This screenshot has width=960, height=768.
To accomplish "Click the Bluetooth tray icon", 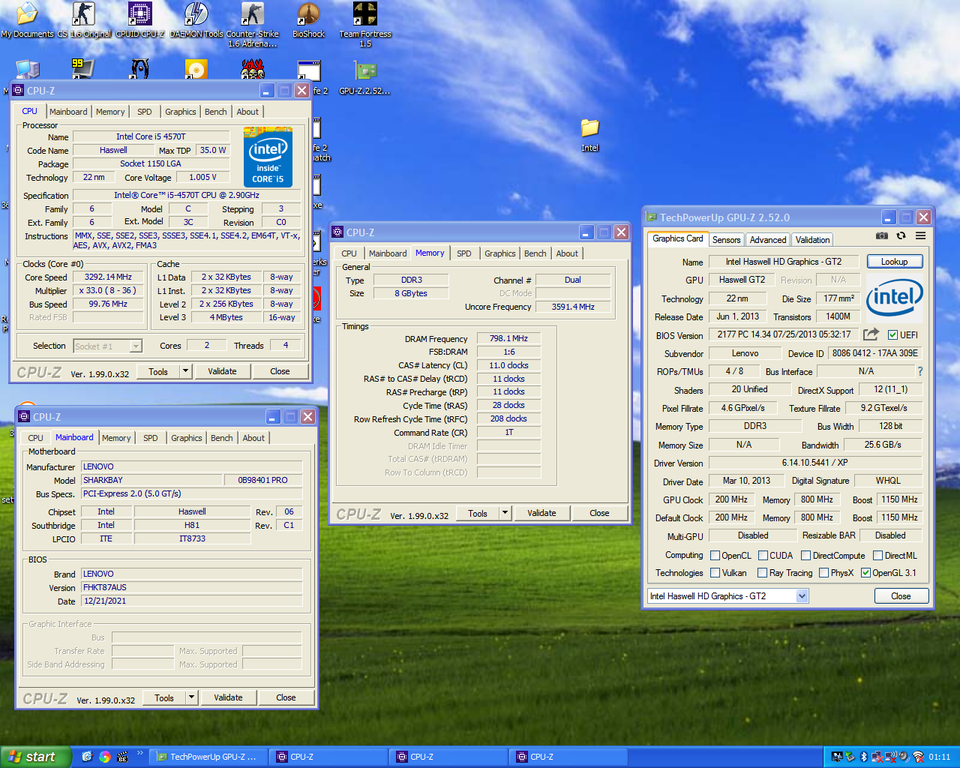I will pyautogui.click(x=864, y=757).
